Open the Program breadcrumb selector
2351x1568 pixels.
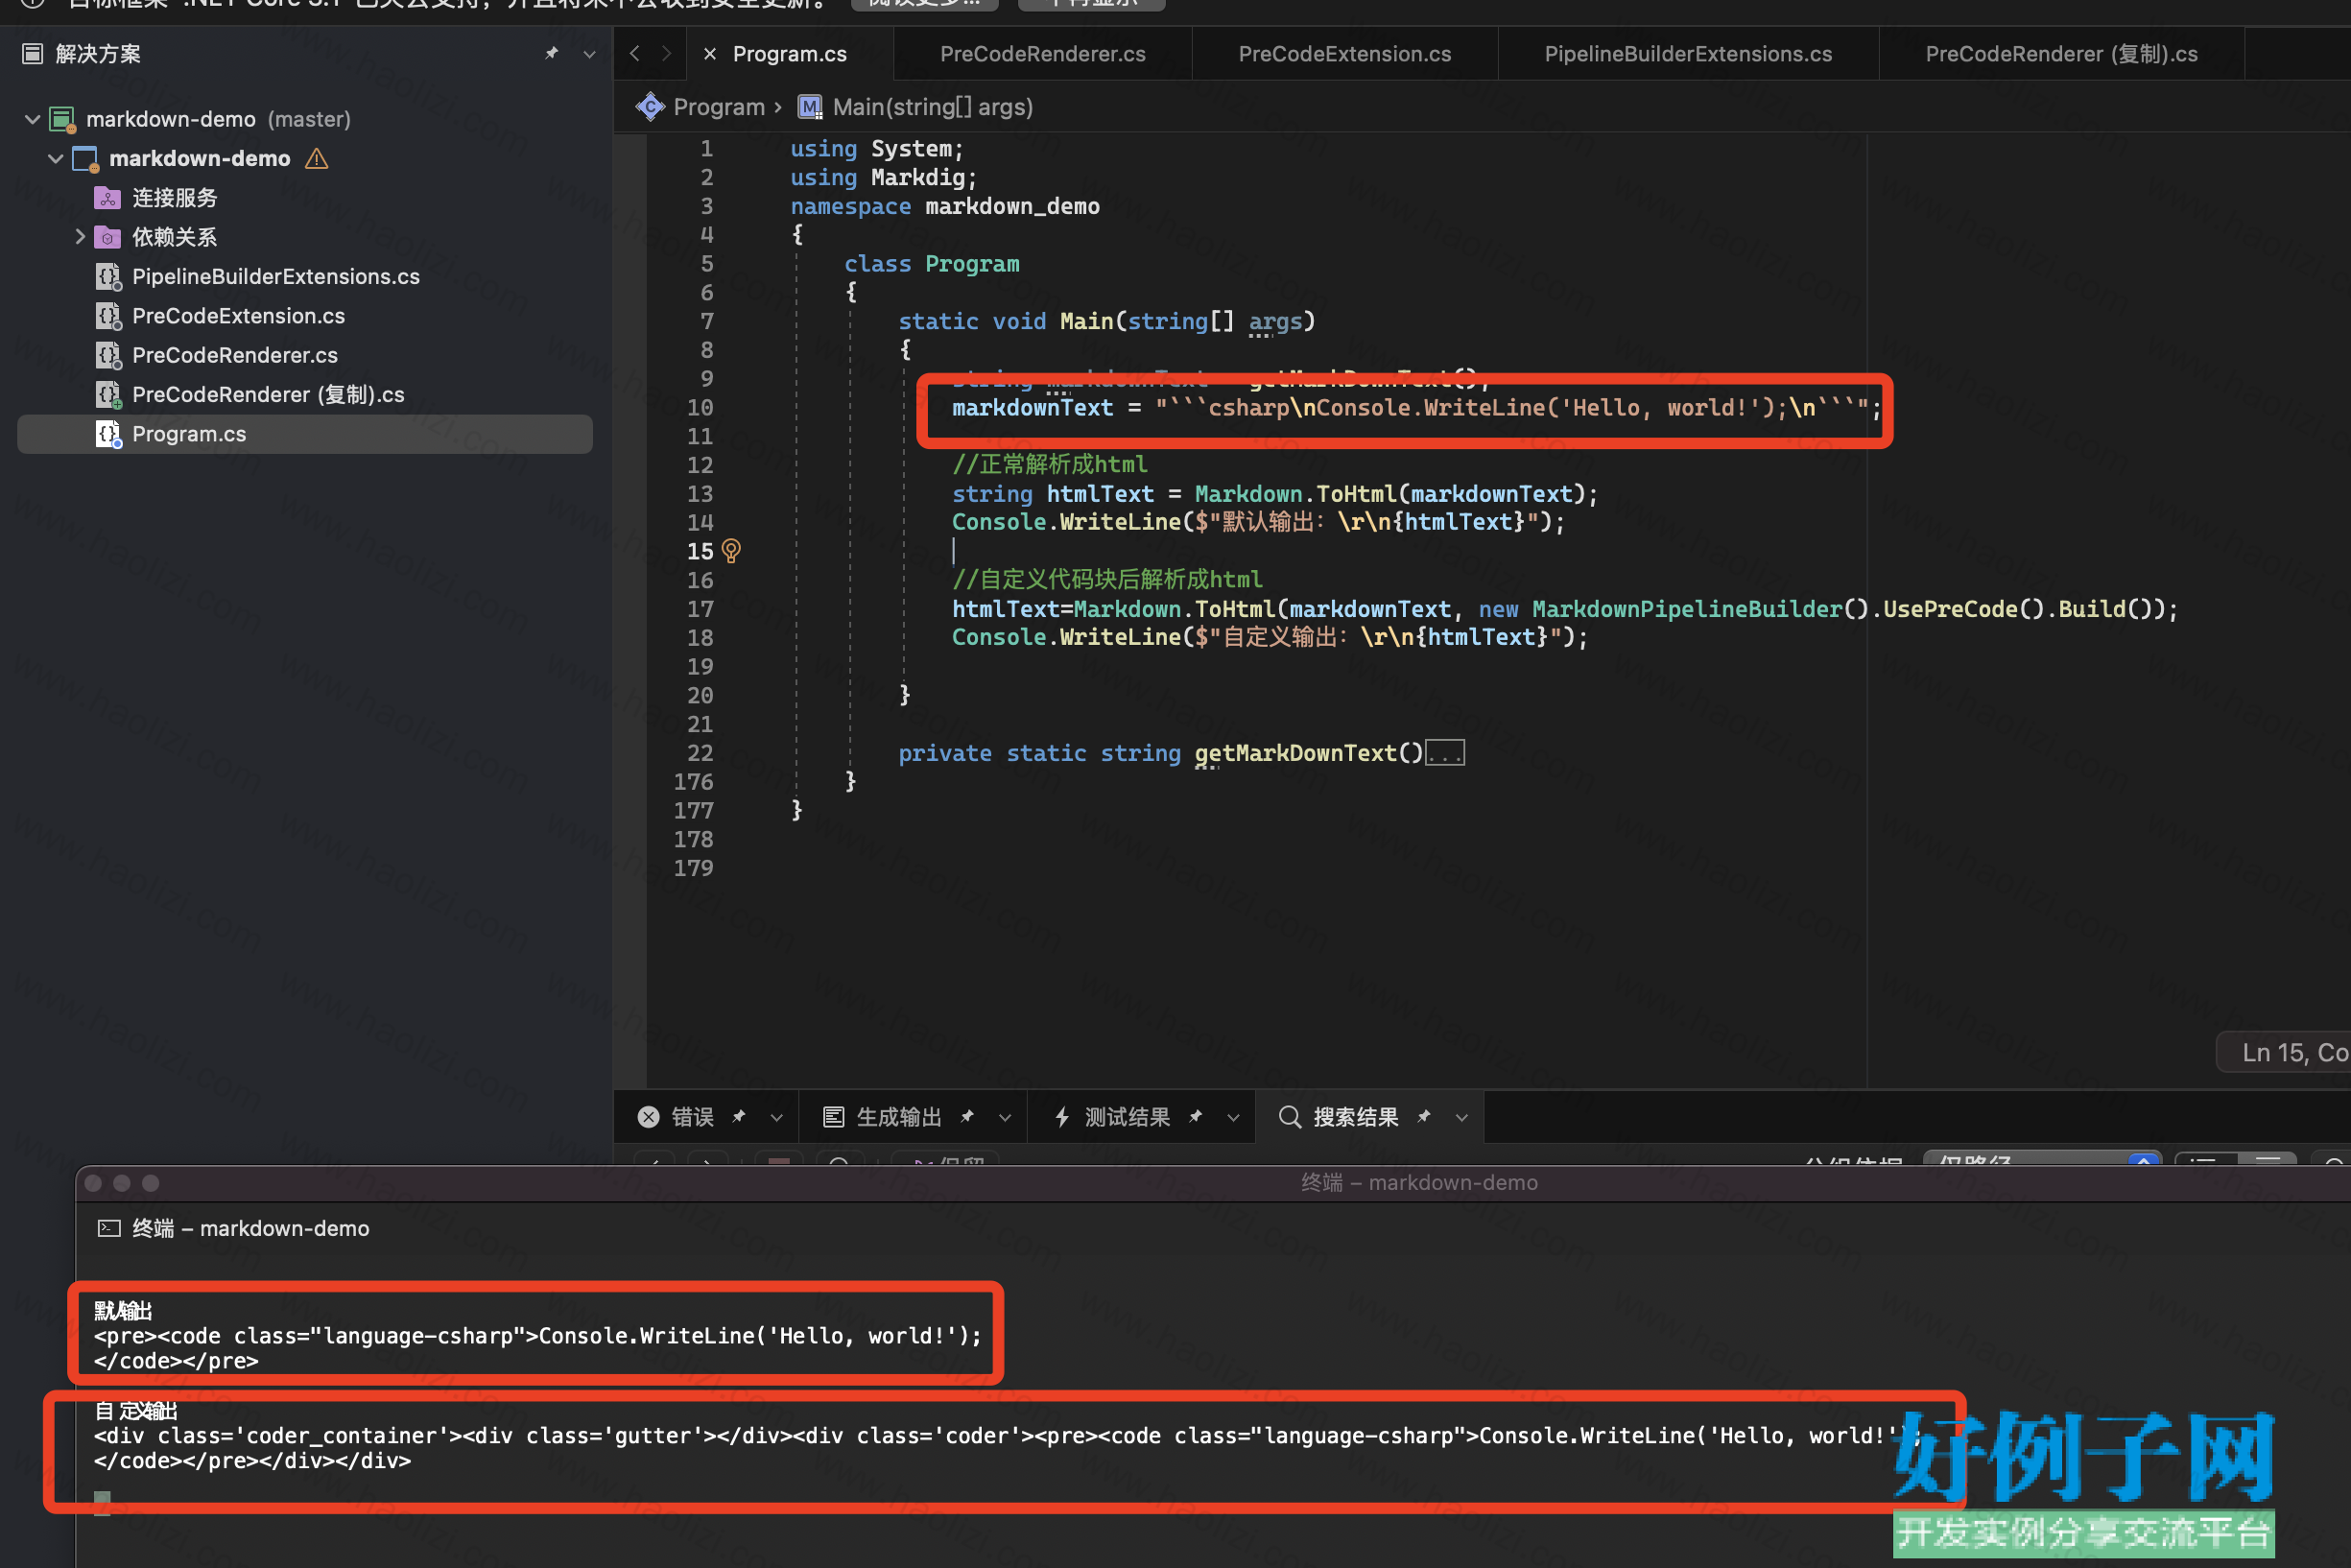click(x=719, y=107)
